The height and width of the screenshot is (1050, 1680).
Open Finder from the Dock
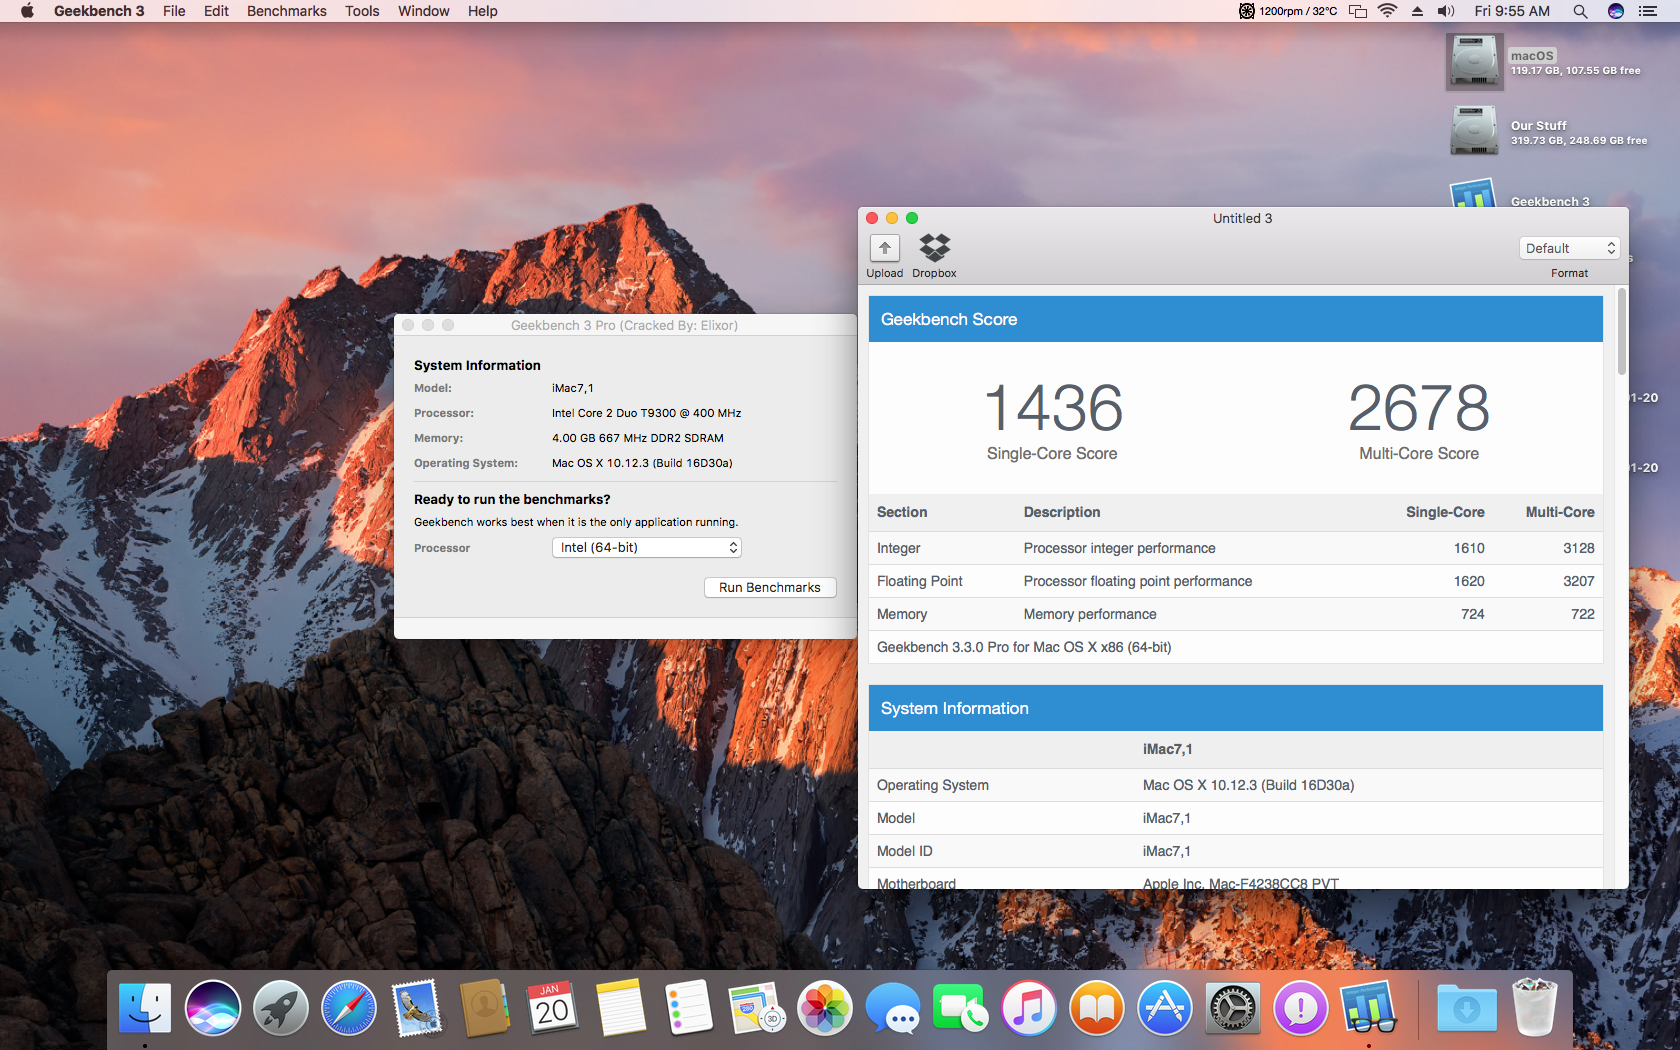145,1008
